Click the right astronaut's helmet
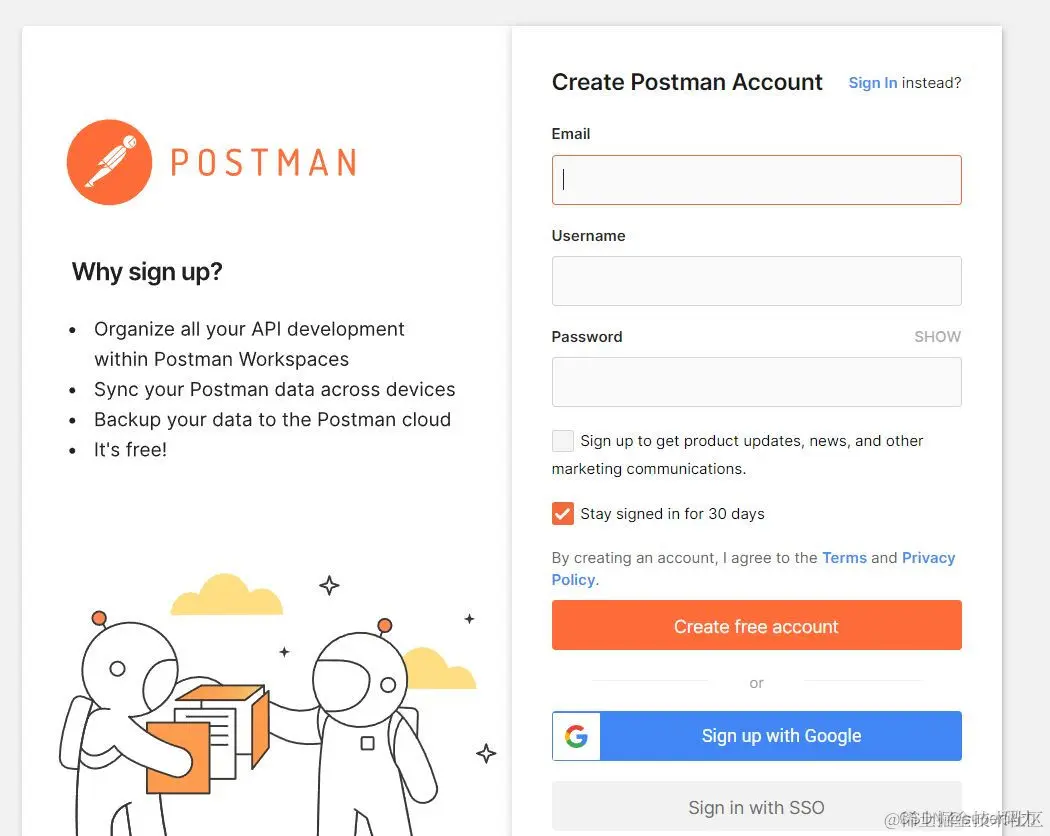Image resolution: width=1050 pixels, height=836 pixels. [360, 680]
